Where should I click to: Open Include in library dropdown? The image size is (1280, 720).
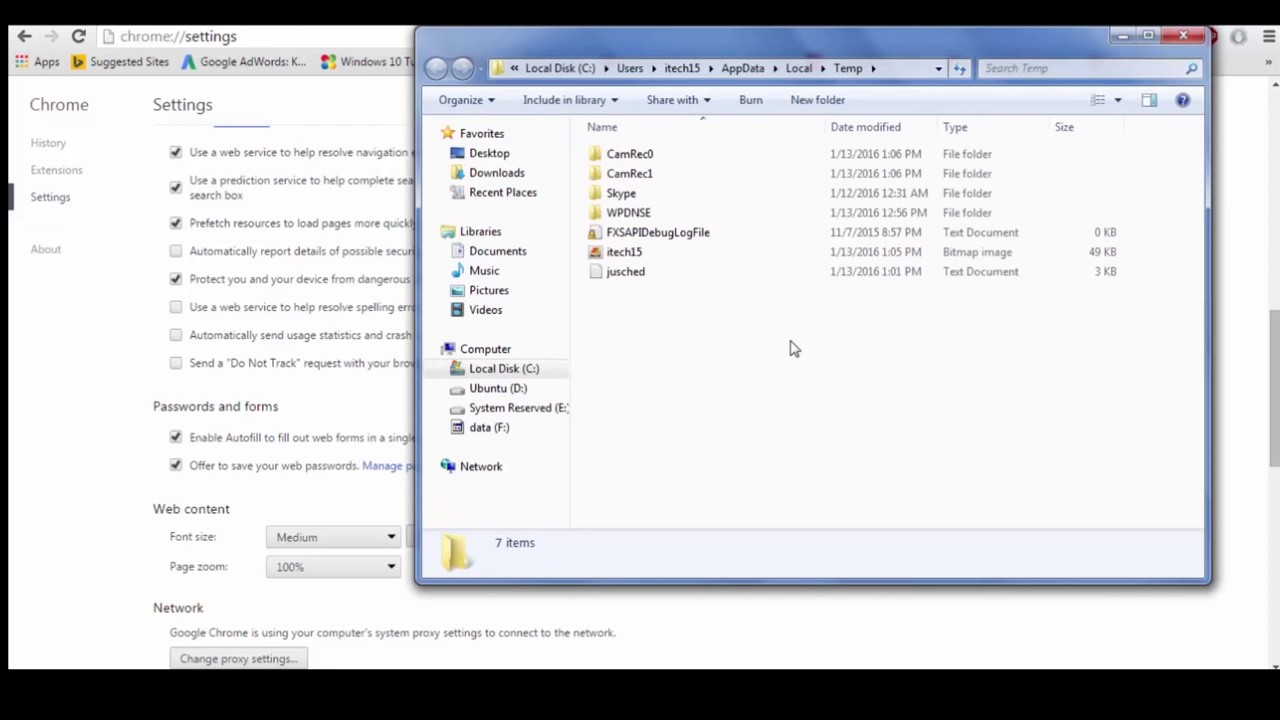[x=570, y=100]
